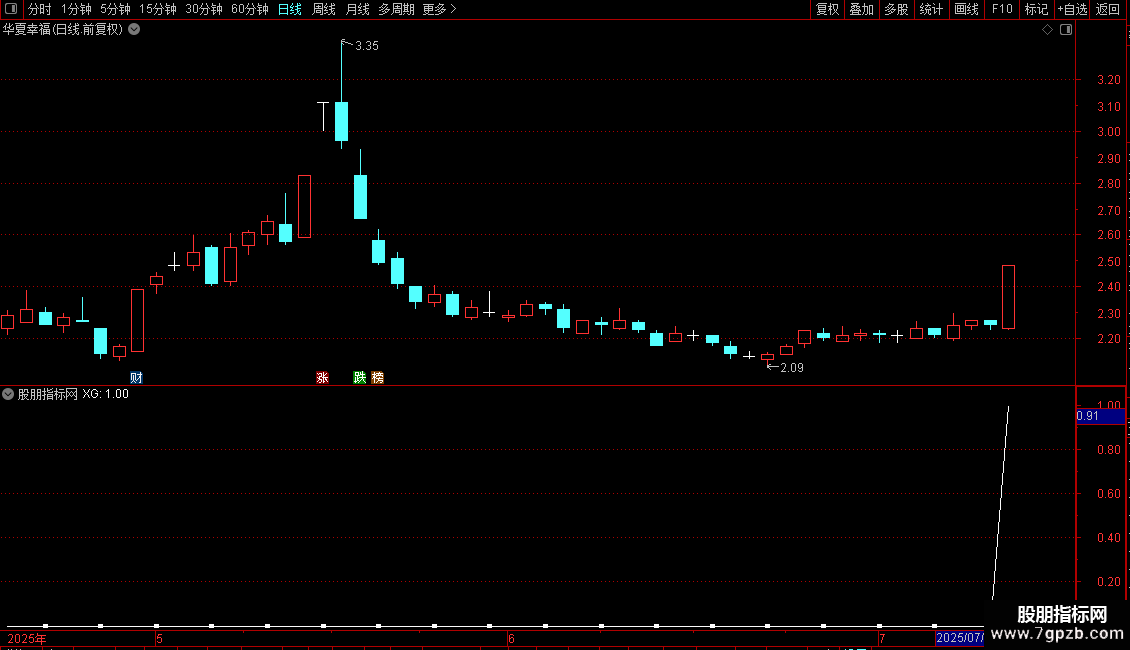Click the last large red candlestick
1130x650 pixels.
(1008, 297)
